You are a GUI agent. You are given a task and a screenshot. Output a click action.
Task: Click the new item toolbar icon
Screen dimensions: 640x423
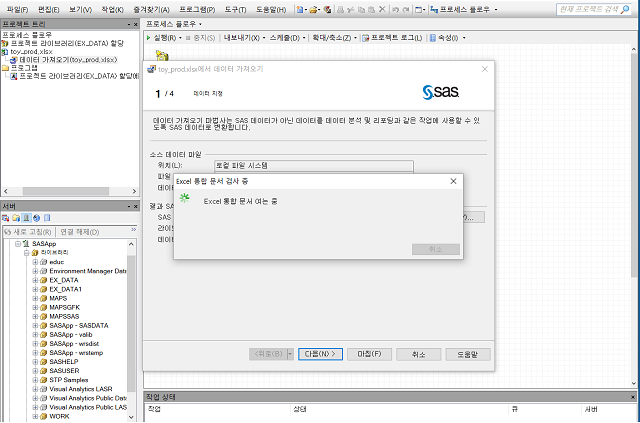tap(300, 9)
